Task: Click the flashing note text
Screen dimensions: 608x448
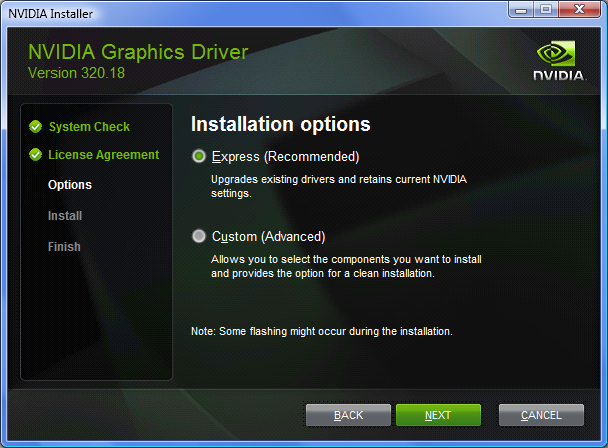Action: pyautogui.click(x=322, y=331)
